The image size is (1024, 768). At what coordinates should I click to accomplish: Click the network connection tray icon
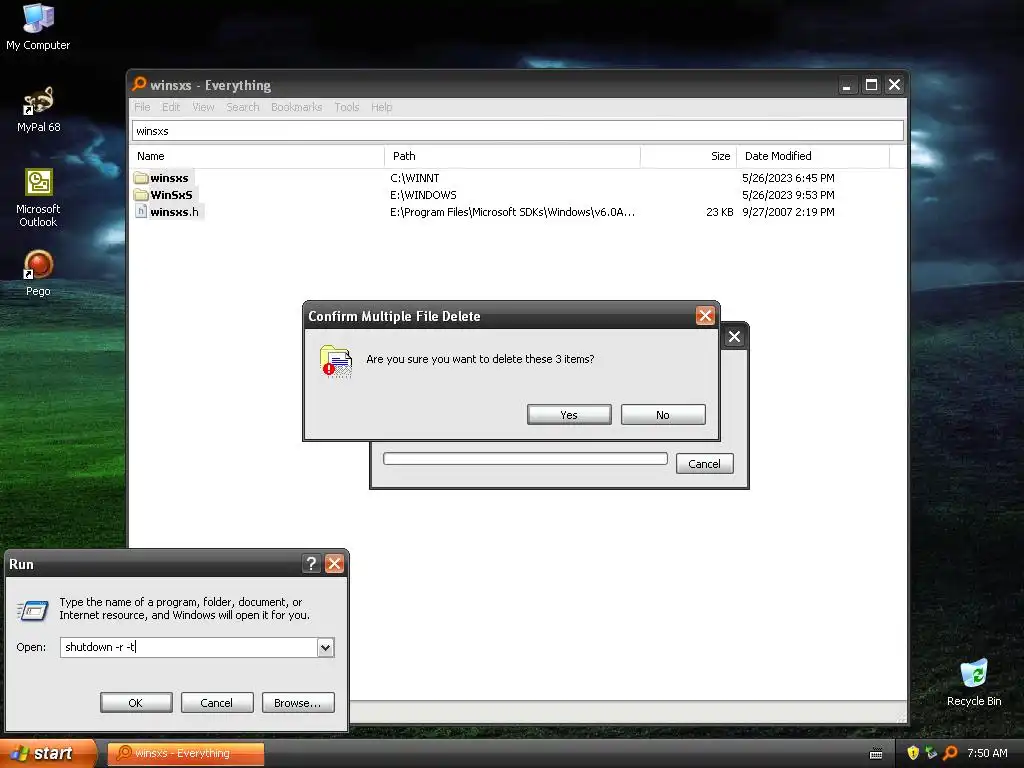coord(931,753)
